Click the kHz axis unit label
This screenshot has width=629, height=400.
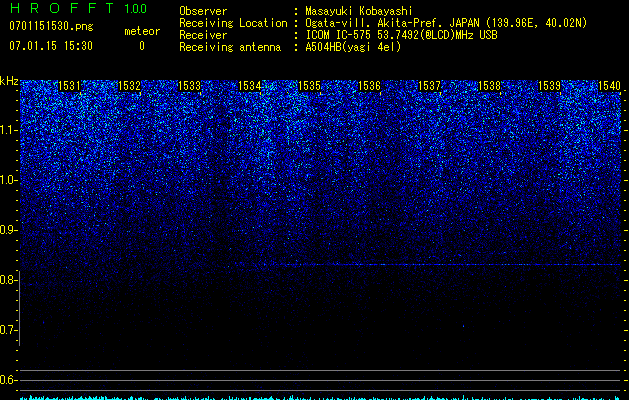(x=9, y=81)
